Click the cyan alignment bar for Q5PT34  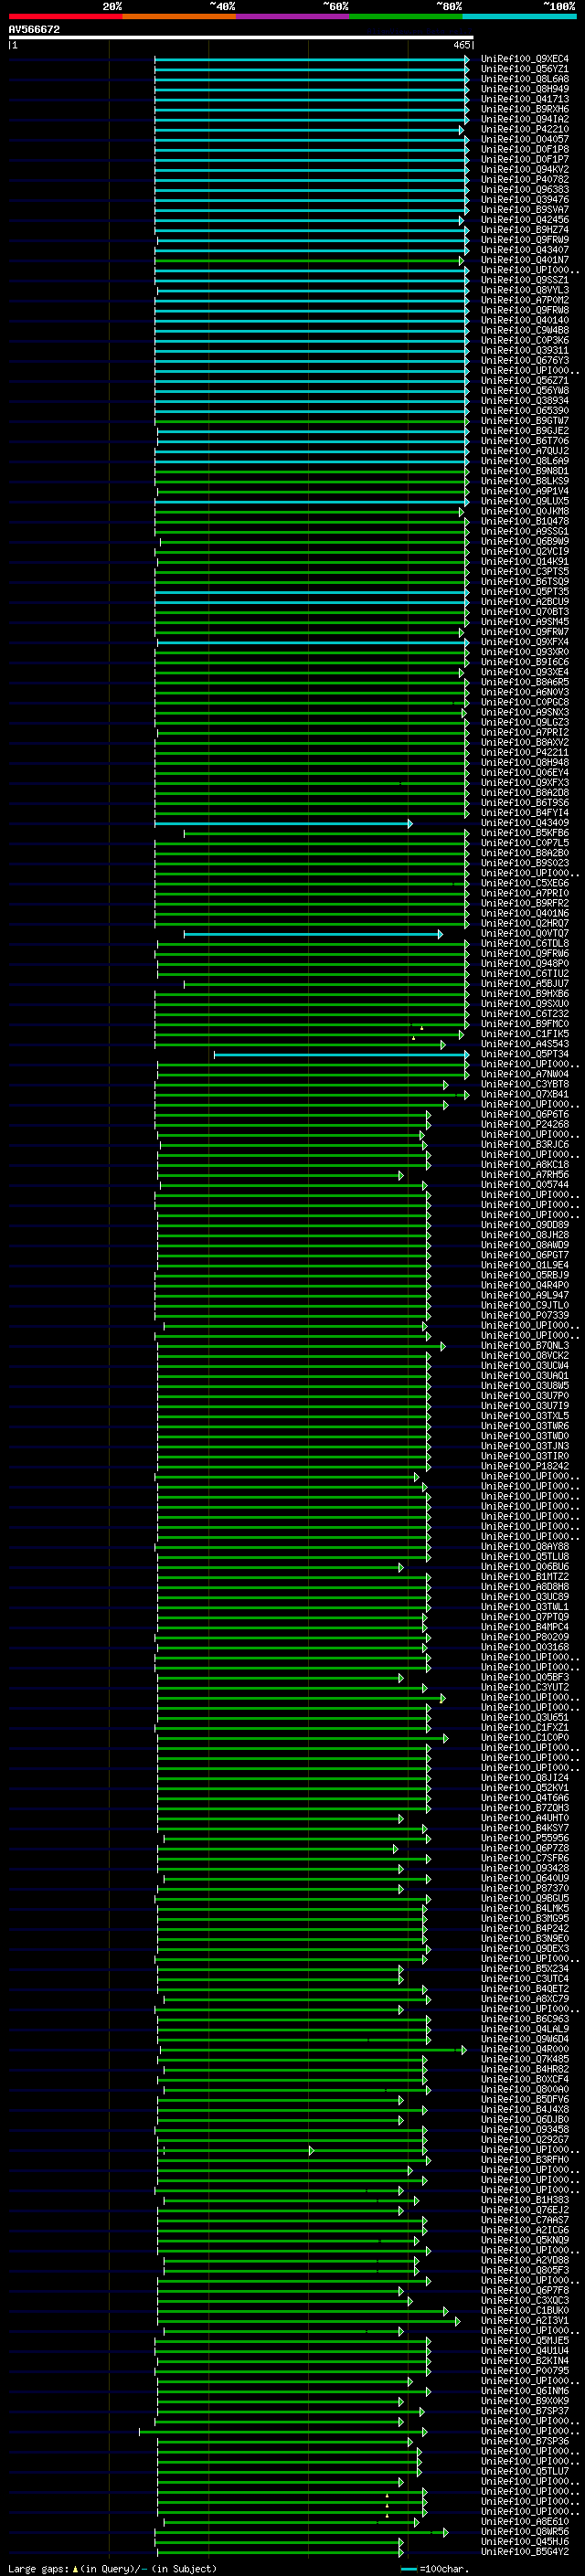pos(341,1055)
